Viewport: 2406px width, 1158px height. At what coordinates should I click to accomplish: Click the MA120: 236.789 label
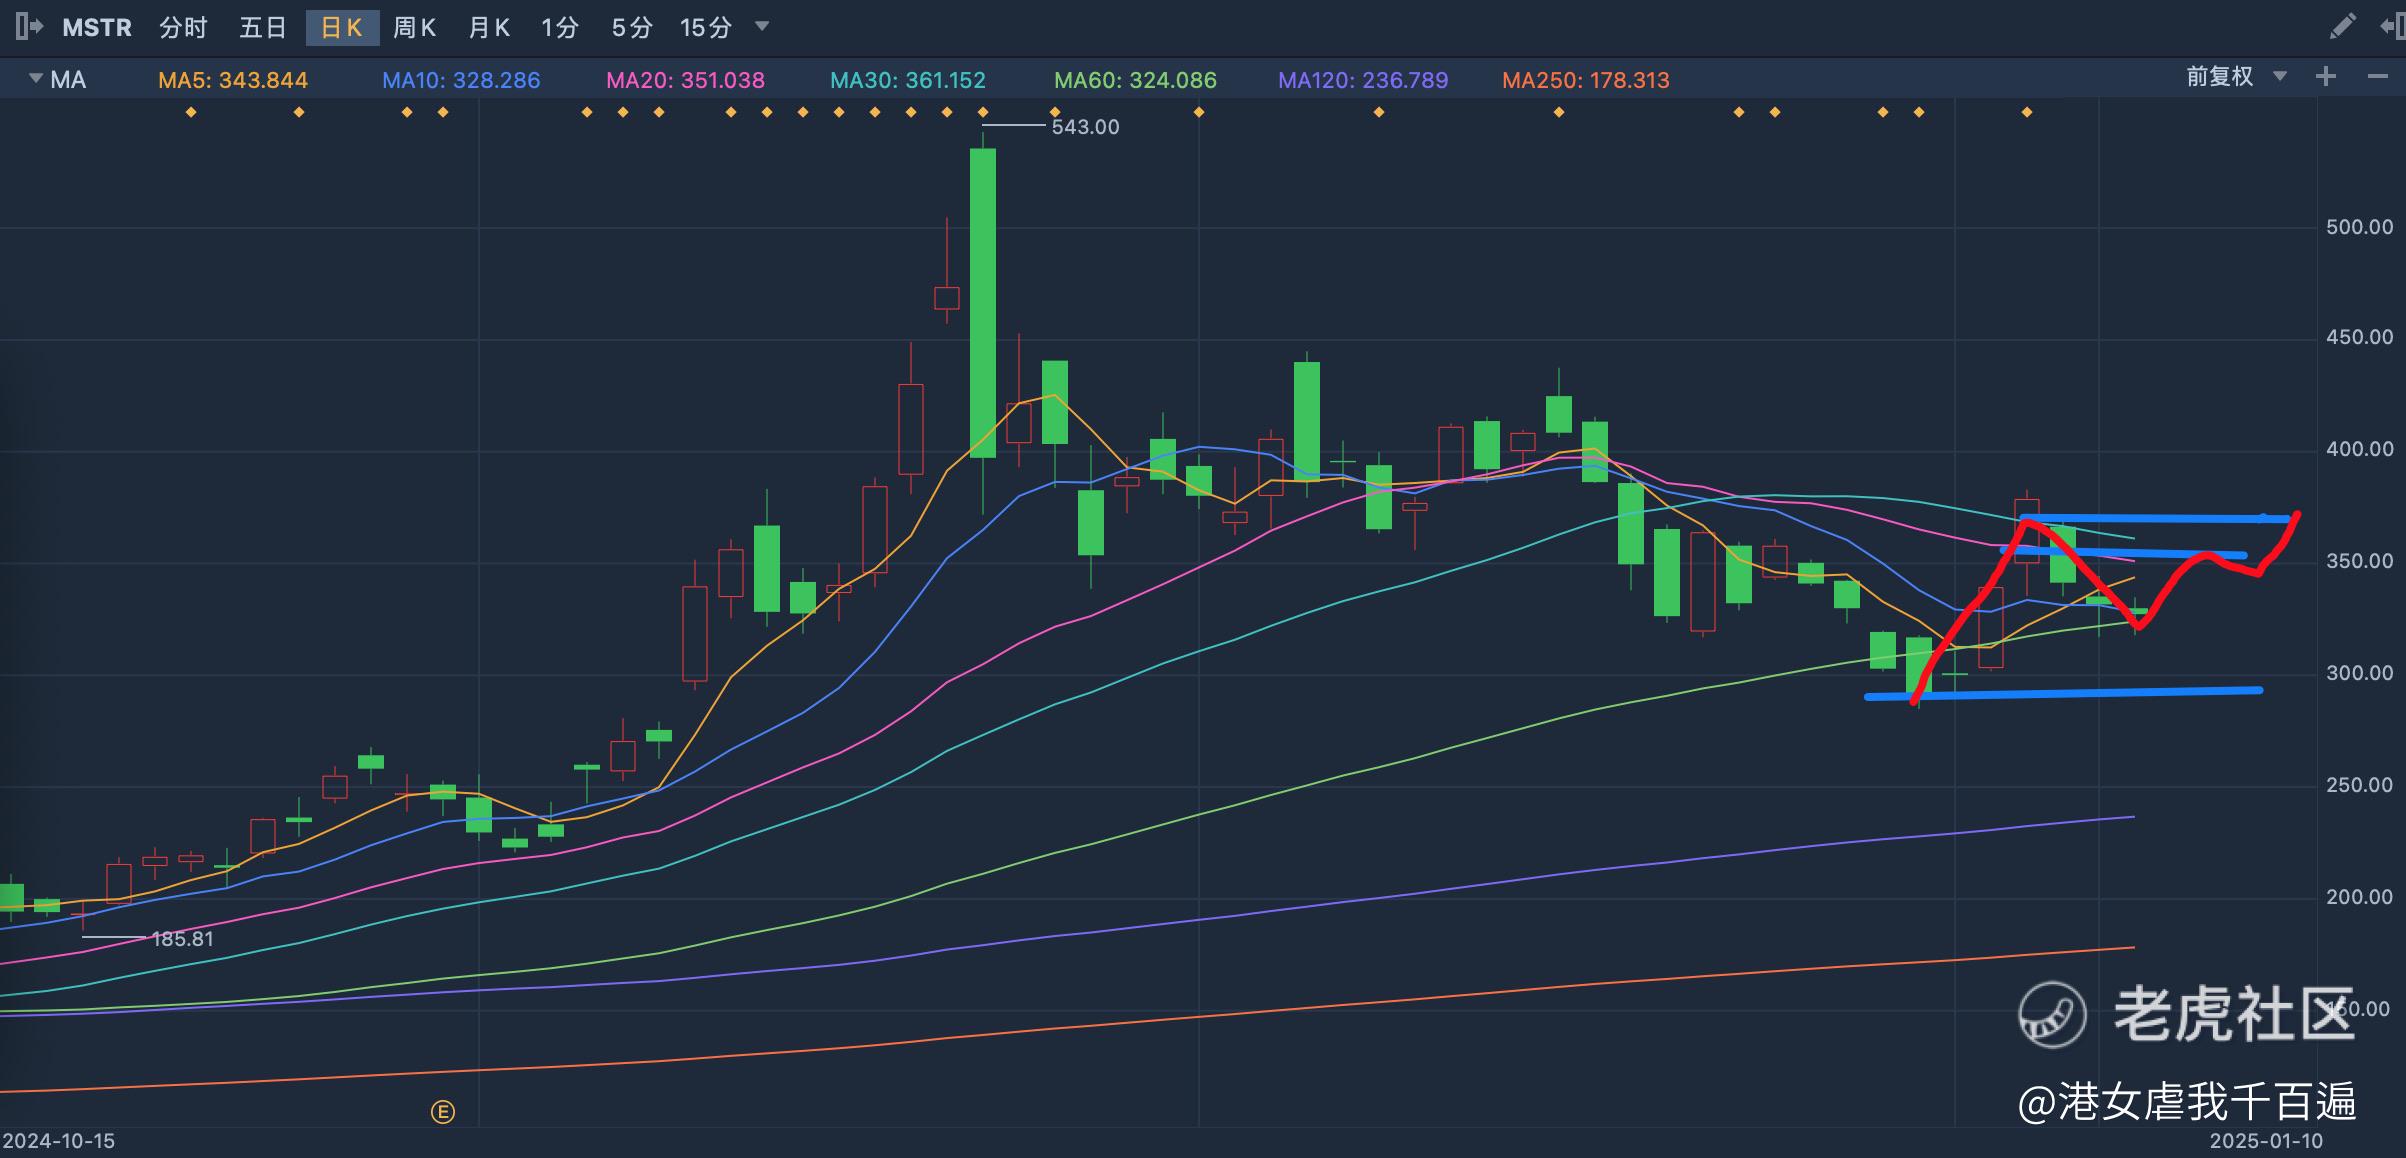point(1363,80)
